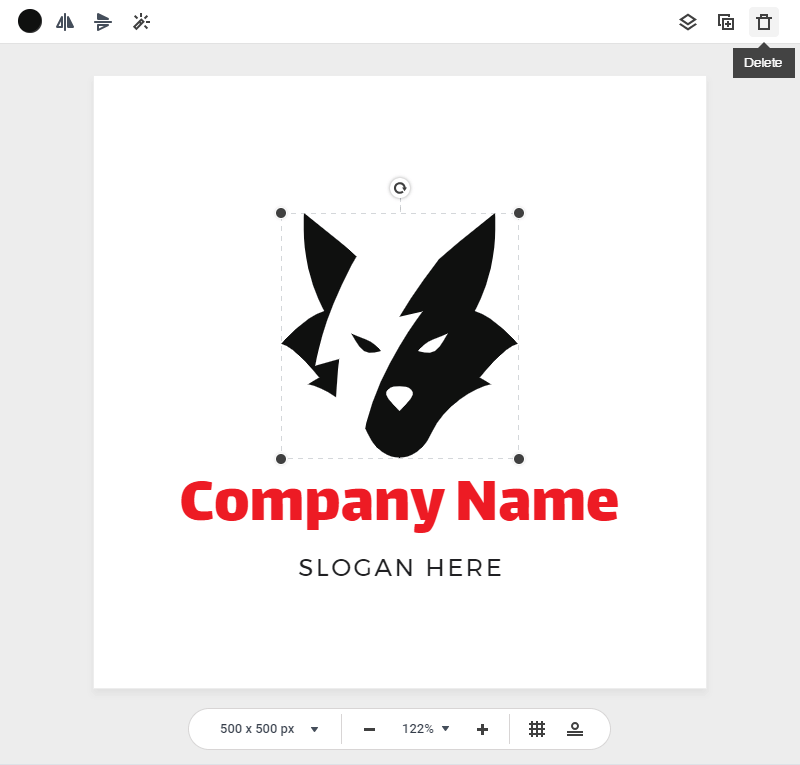The image size is (800, 765).
Task: Open the 122% zoom level dropdown
Action: (x=426, y=729)
